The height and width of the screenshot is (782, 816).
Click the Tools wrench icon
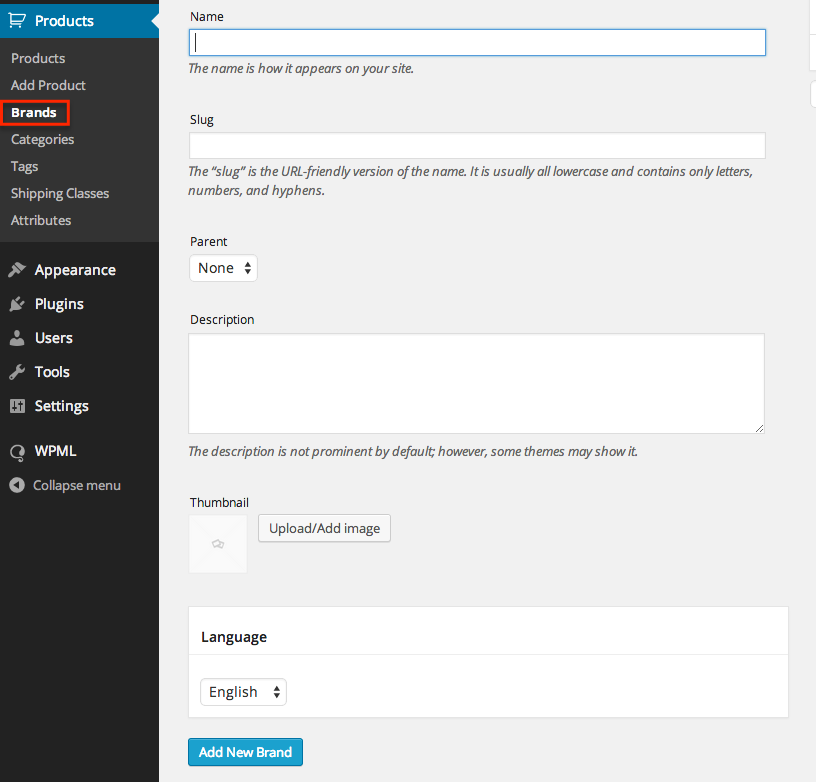click(x=17, y=371)
